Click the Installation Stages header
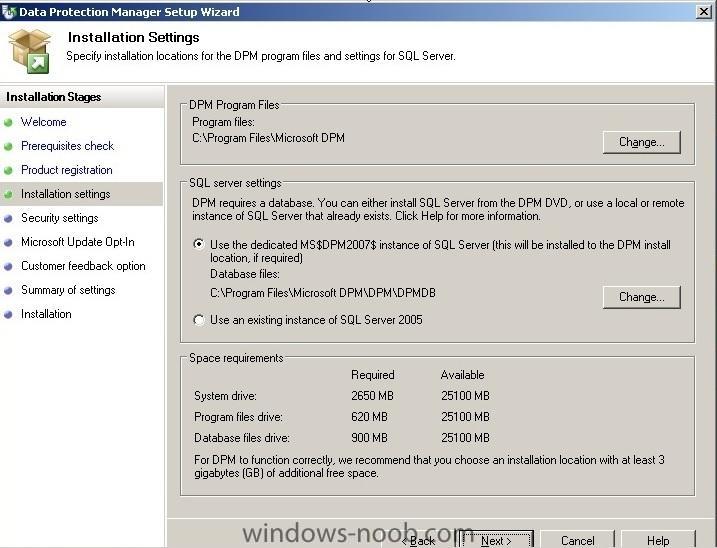The height and width of the screenshot is (548, 717). [x=54, y=97]
